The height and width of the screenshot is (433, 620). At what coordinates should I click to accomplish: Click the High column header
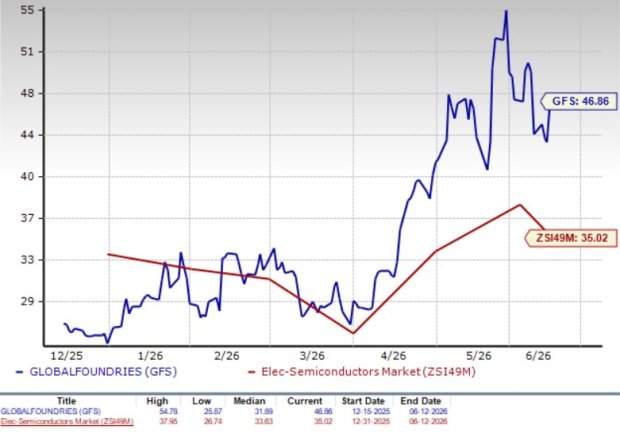(157, 401)
